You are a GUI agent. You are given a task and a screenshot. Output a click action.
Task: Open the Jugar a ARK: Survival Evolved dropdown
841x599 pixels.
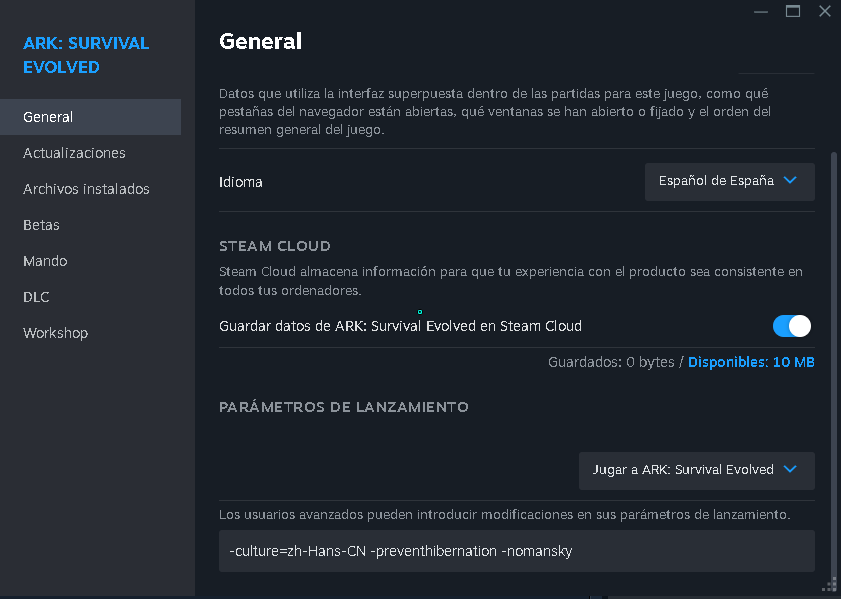tap(696, 470)
